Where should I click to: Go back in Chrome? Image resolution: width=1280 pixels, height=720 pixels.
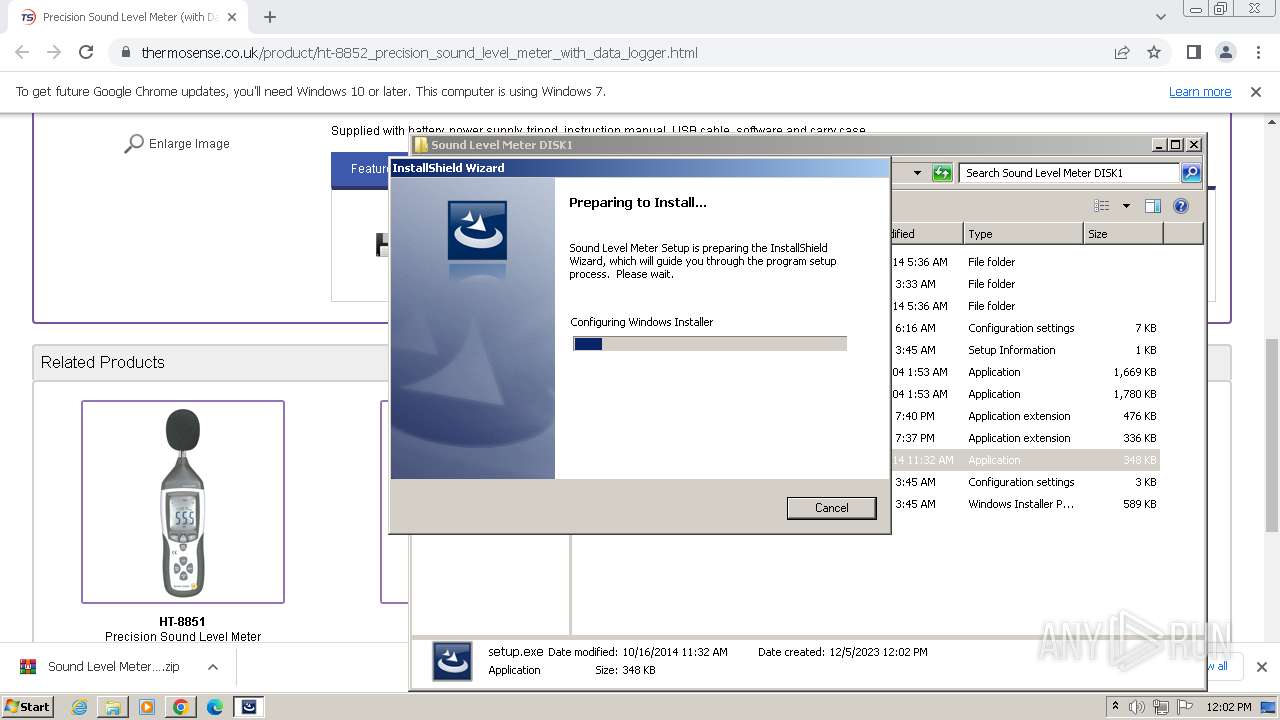pyautogui.click(x=22, y=52)
